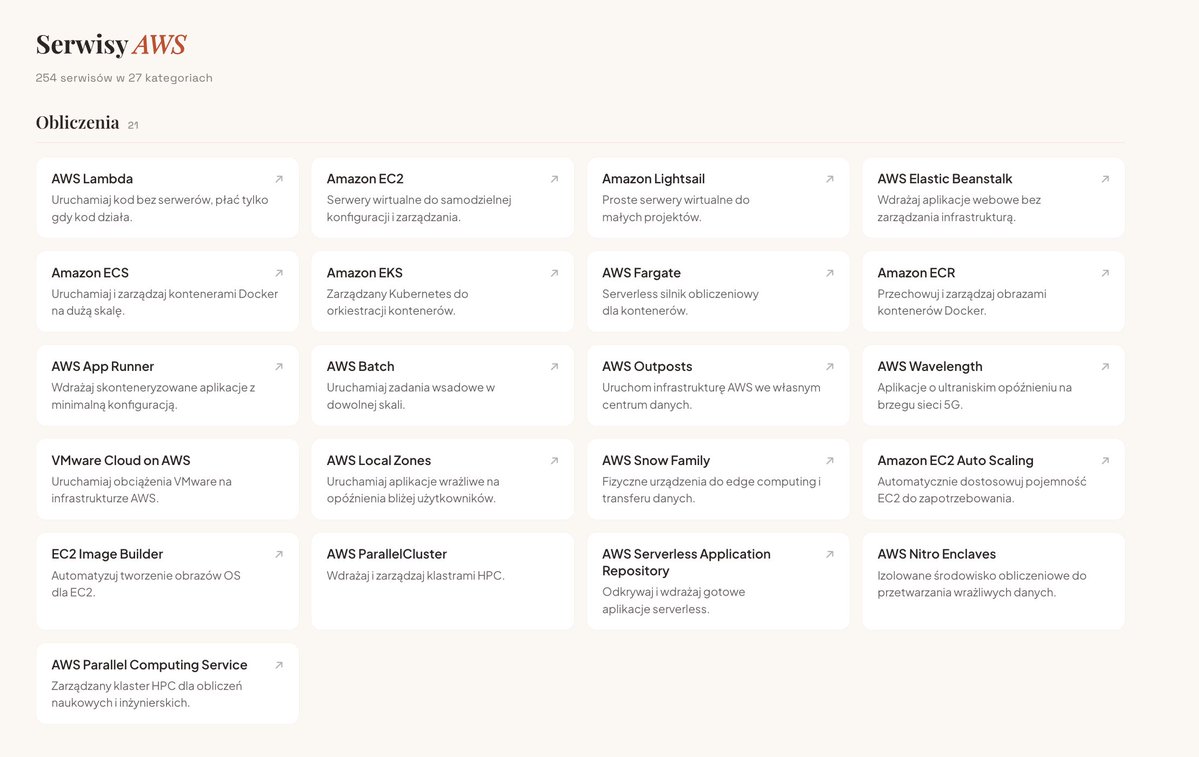The width and height of the screenshot is (1199, 757).
Task: Click the '254 serwisów w 27 kategoriach' subtitle
Action: [124, 78]
